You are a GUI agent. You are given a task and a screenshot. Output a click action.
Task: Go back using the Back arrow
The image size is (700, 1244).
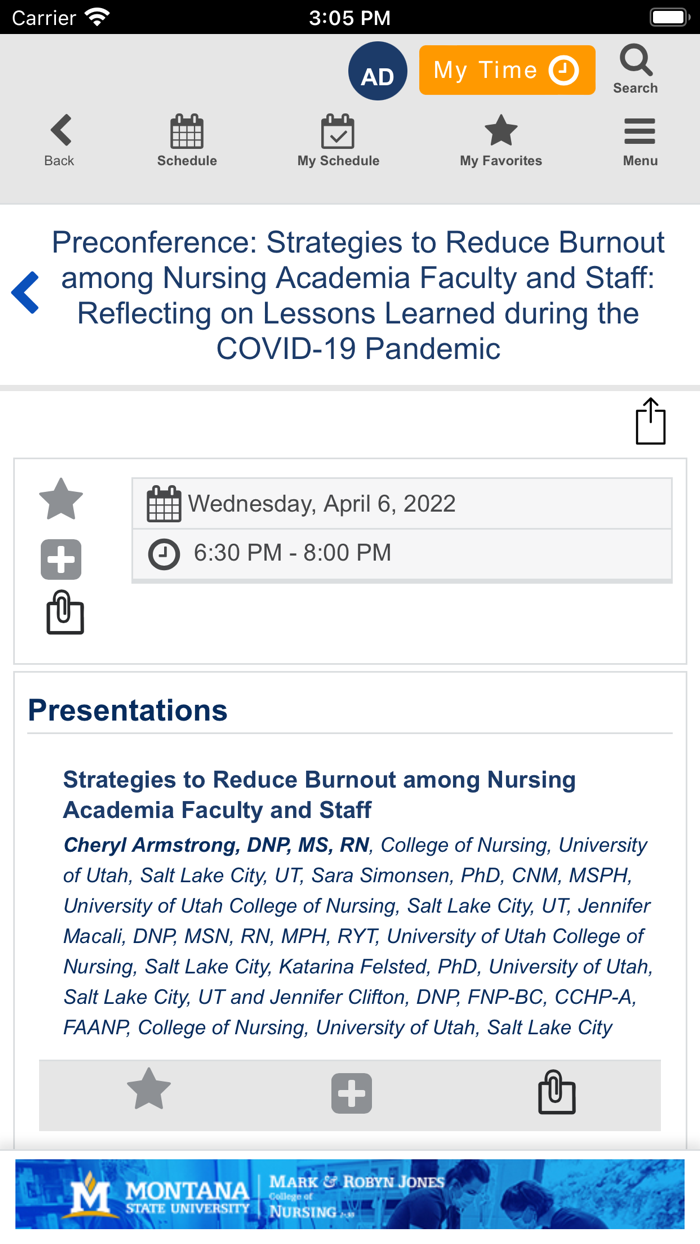(x=60, y=141)
